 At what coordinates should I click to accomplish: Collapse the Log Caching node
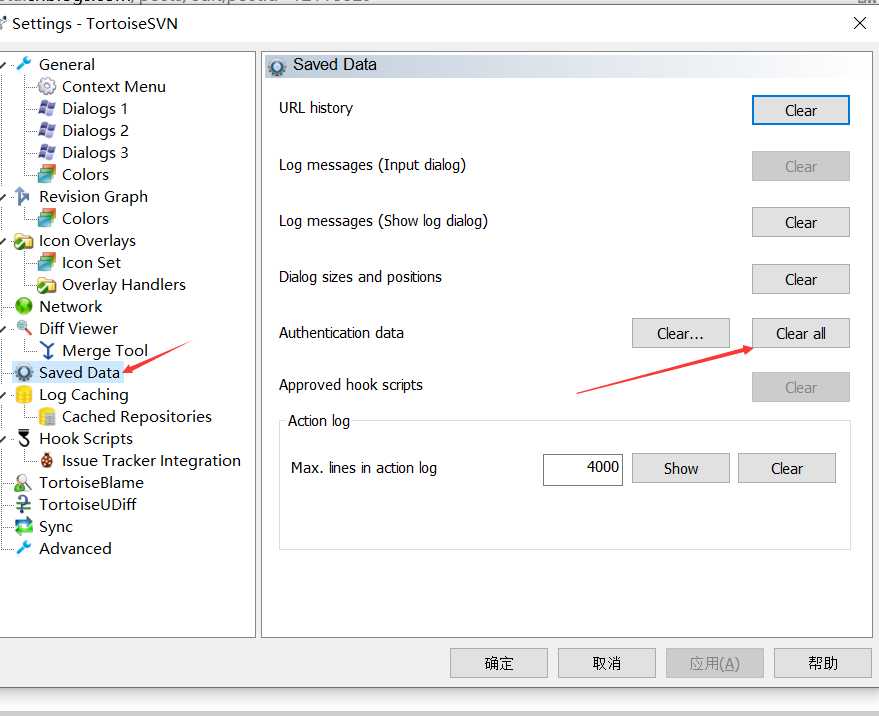(x=3, y=395)
